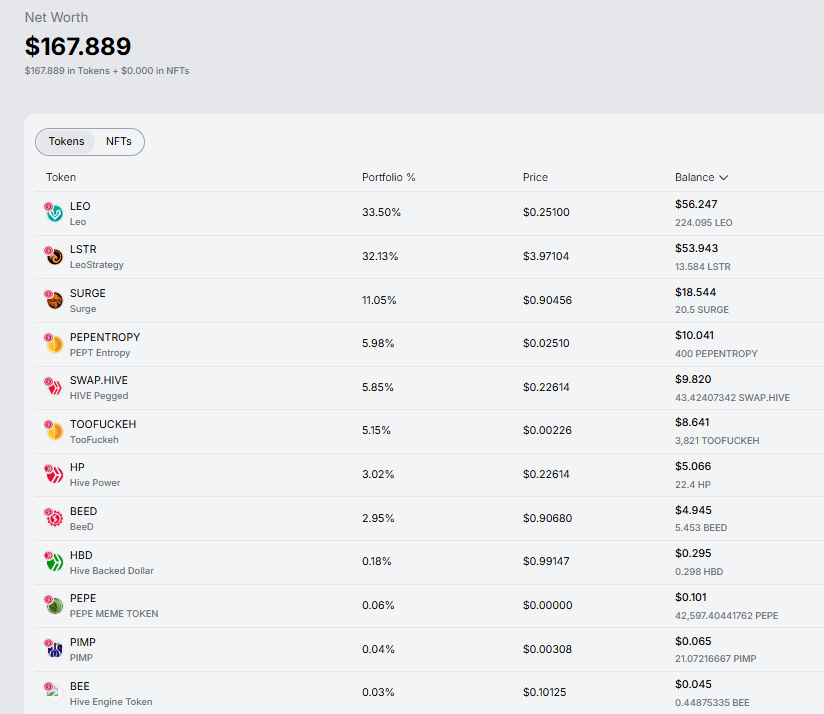Click the HBD Hive Backed Dollar icon

[x=54, y=561]
